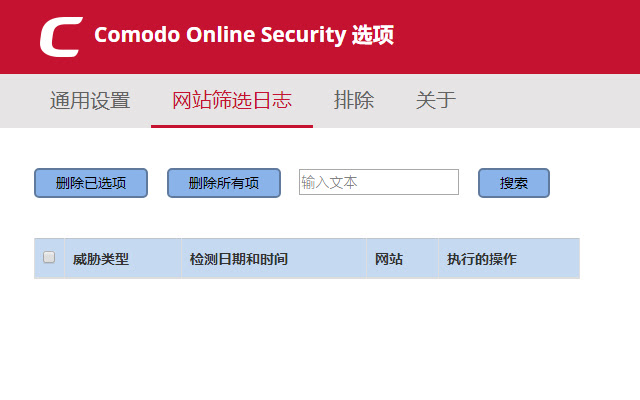
Task: Focus the 输入文本 search field
Action: click(x=378, y=182)
